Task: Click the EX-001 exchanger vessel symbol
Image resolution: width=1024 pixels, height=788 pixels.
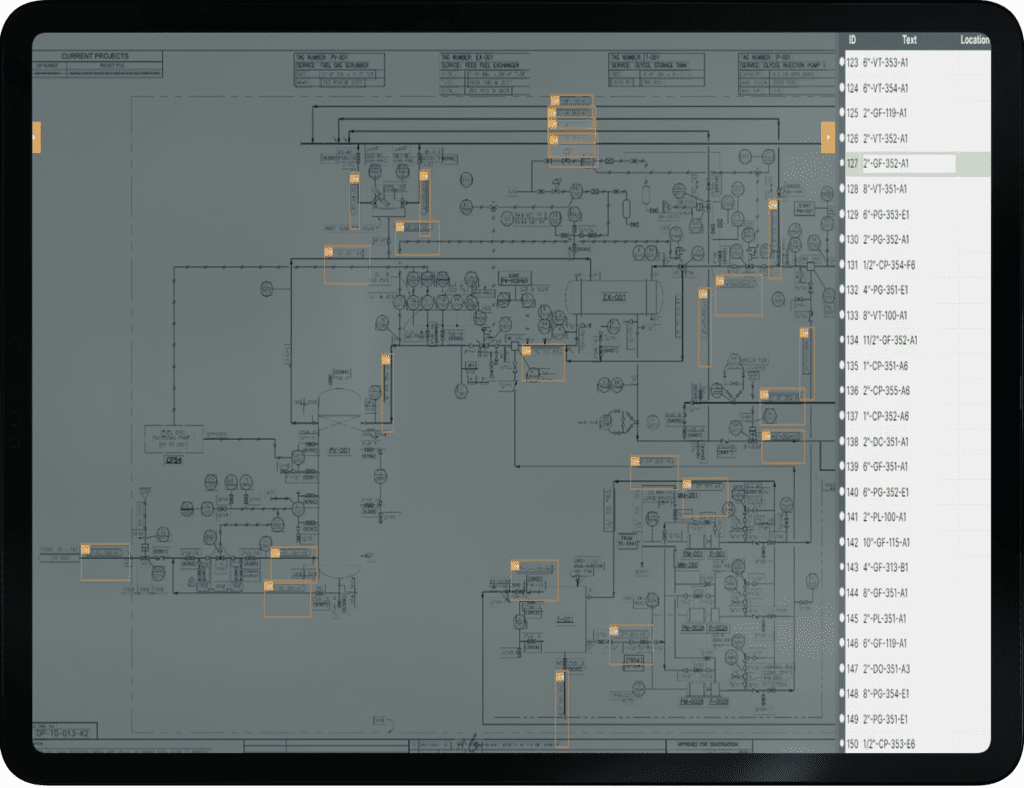Action: coord(613,296)
